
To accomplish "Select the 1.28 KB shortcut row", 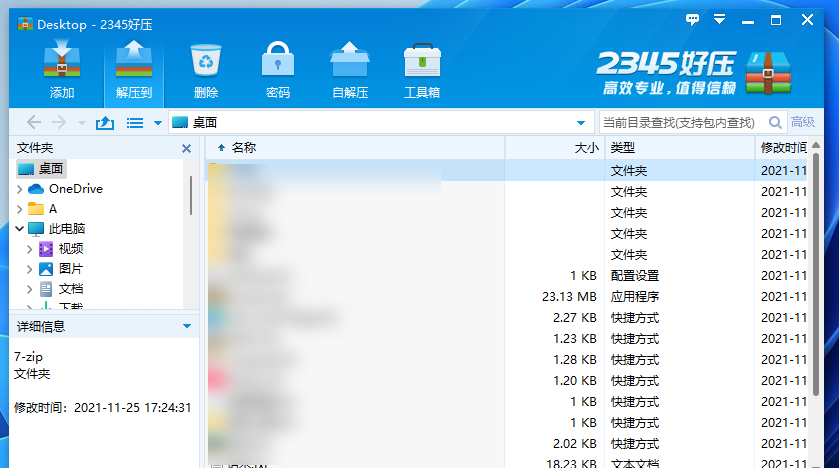I will click(x=507, y=359).
